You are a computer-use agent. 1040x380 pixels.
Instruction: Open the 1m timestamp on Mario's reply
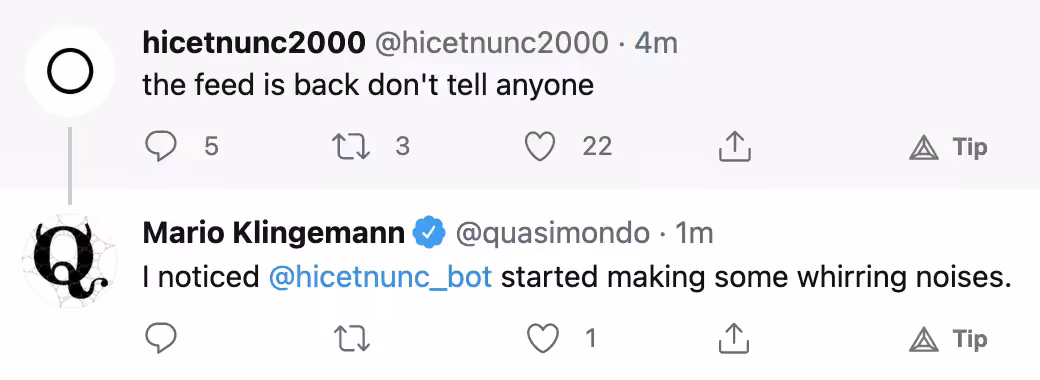pos(694,233)
